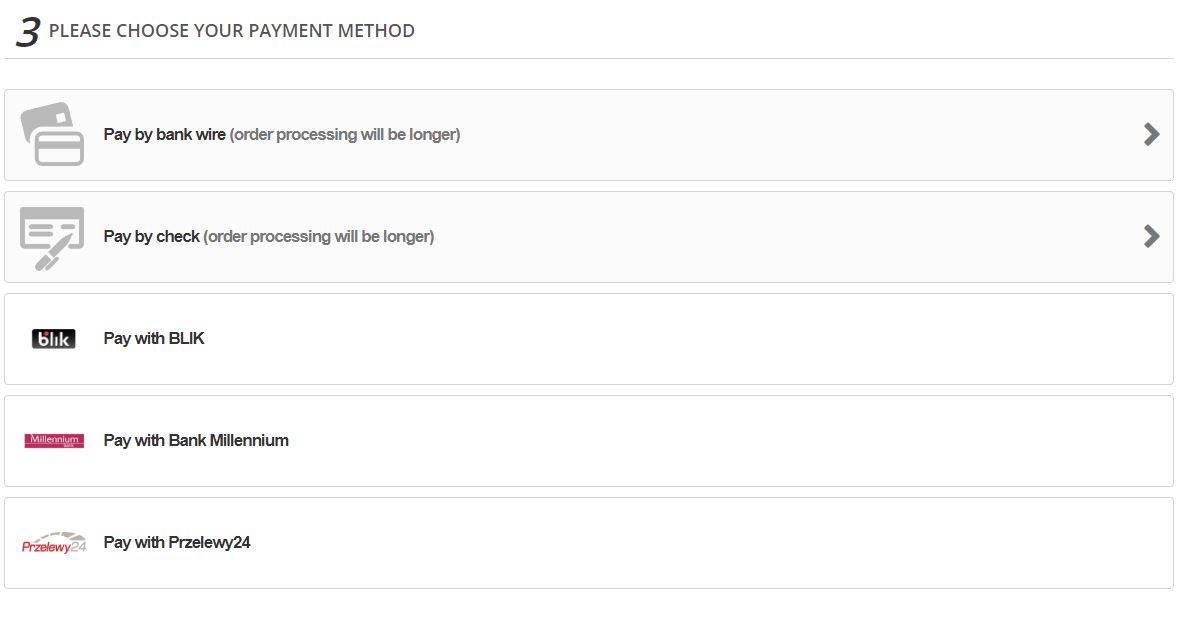Viewport: 1190px width, 619px height.
Task: Select the Pay with BLIK option
Action: click(x=153, y=338)
